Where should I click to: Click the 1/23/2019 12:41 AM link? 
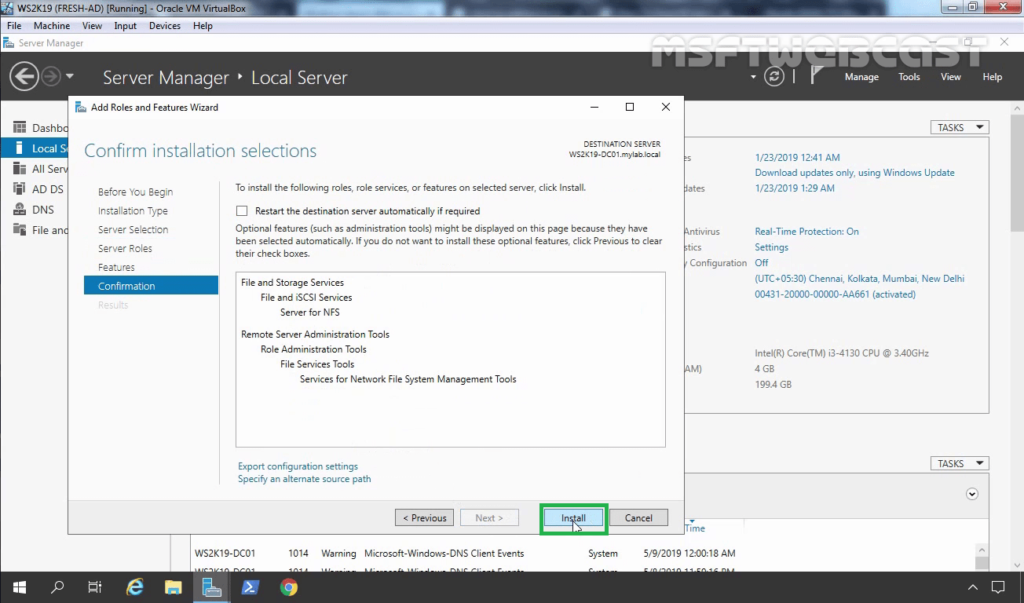[797, 157]
